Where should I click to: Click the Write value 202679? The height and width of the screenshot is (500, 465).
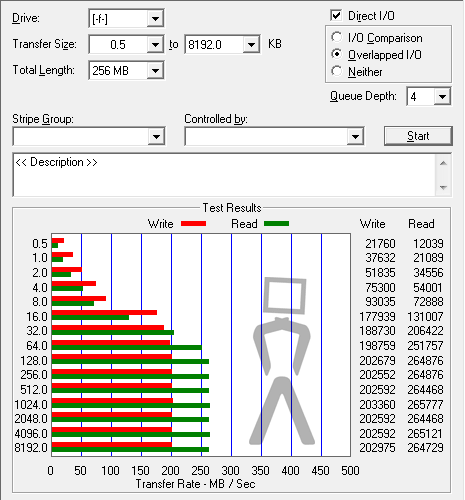click(x=377, y=361)
